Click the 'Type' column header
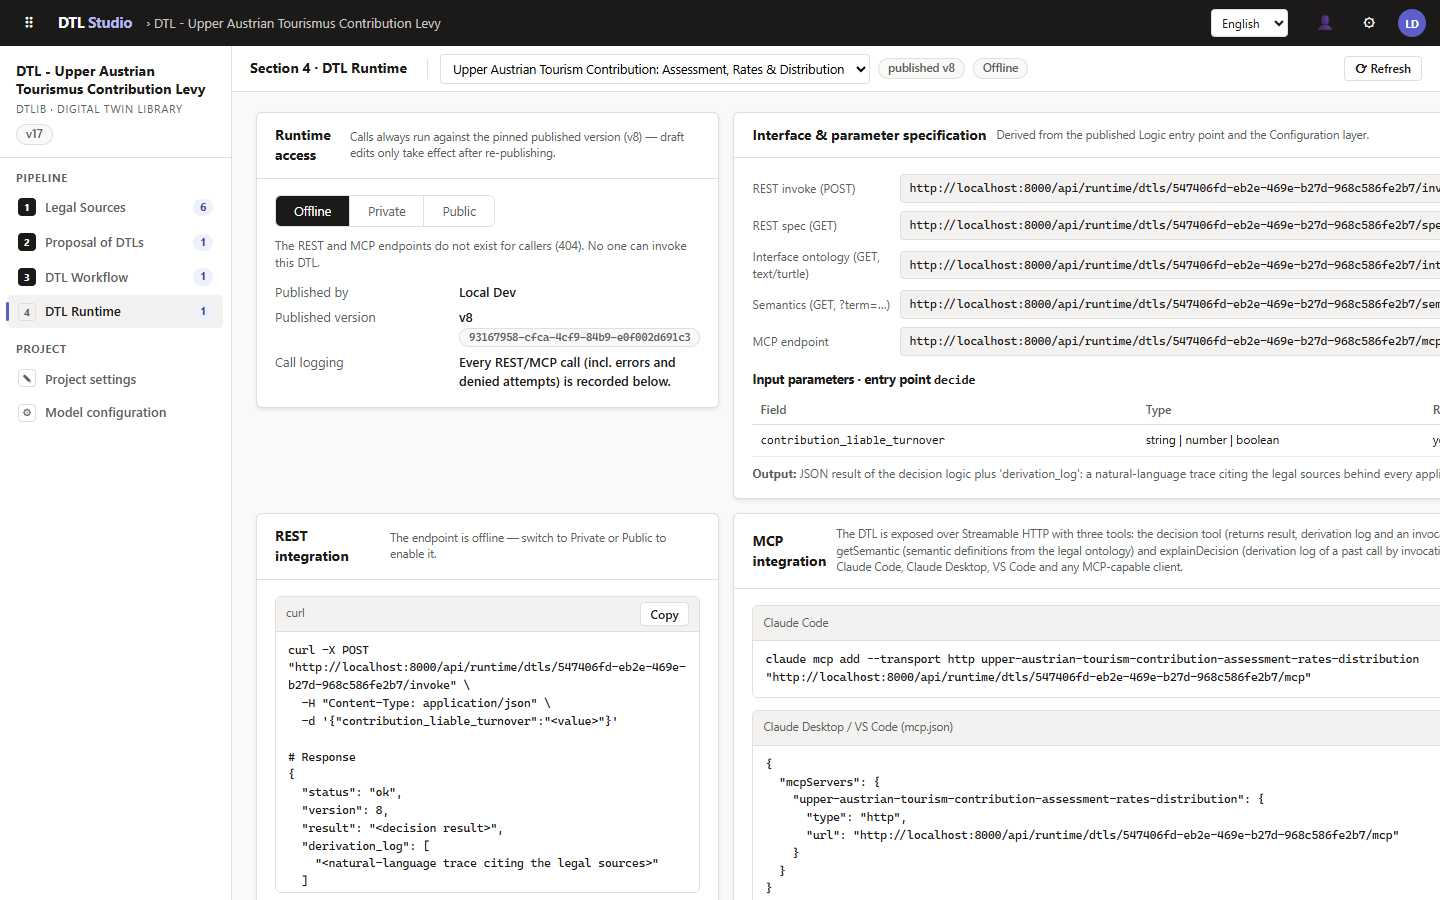This screenshot has width=1440, height=900. pos(1158,410)
